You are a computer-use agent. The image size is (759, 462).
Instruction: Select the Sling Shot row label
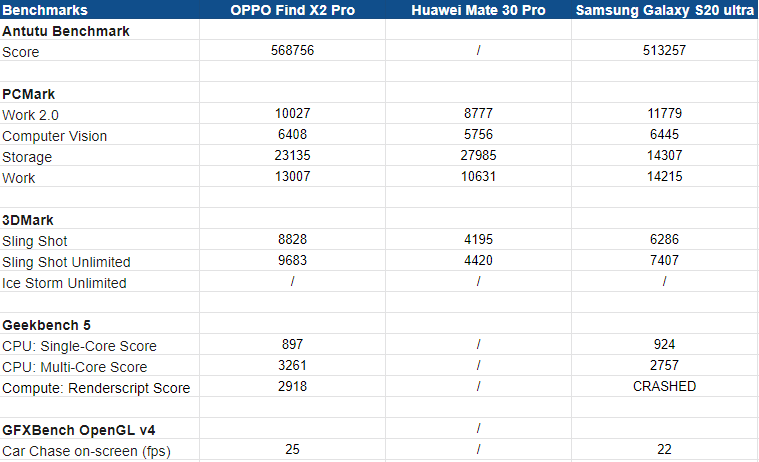point(34,241)
